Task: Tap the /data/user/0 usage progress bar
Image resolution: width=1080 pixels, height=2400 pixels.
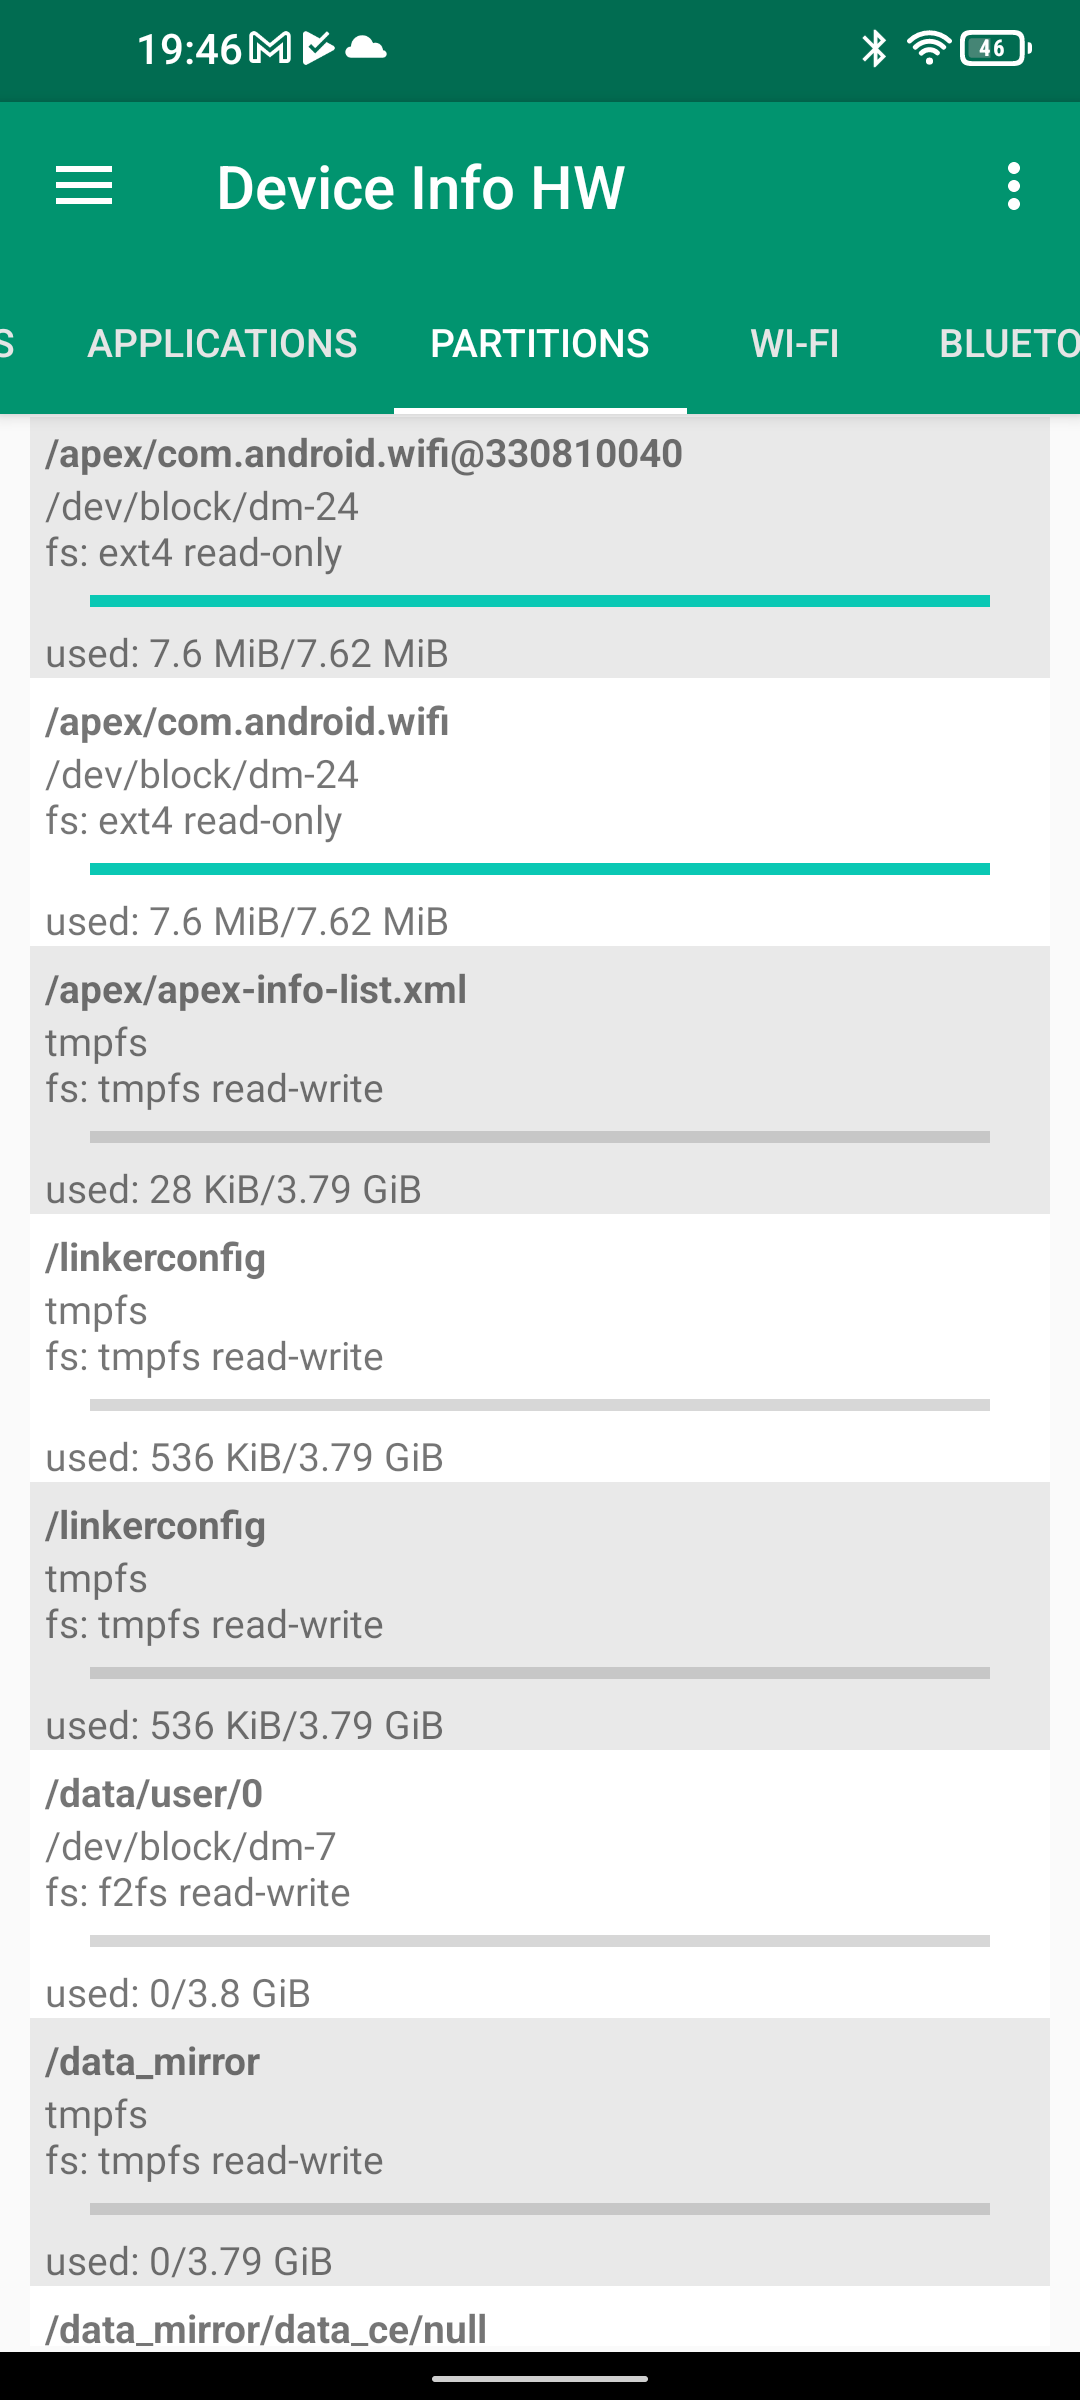Action: [540, 1941]
